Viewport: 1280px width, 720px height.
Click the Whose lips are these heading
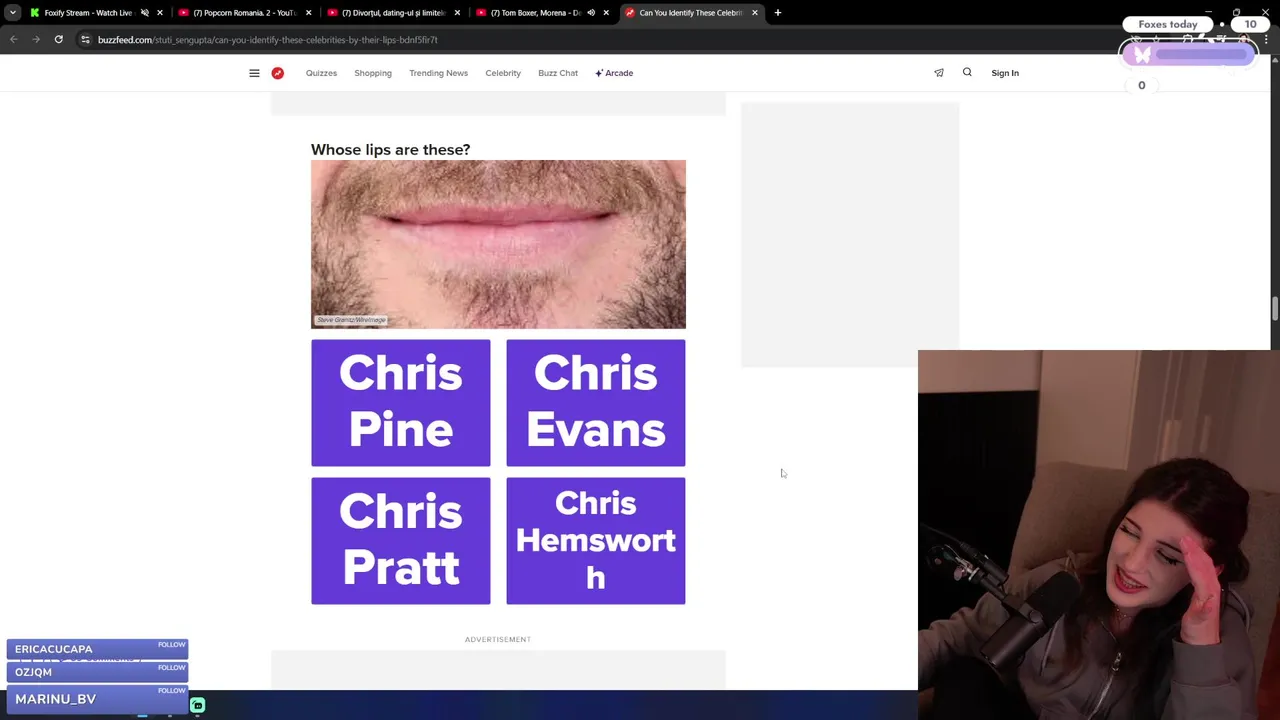390,149
